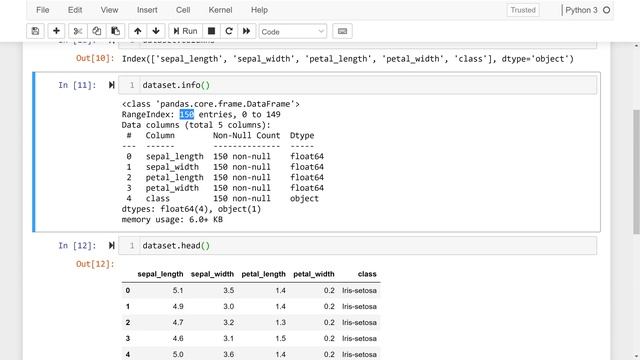Cut selected cells with scissors icon

[x=78, y=31]
